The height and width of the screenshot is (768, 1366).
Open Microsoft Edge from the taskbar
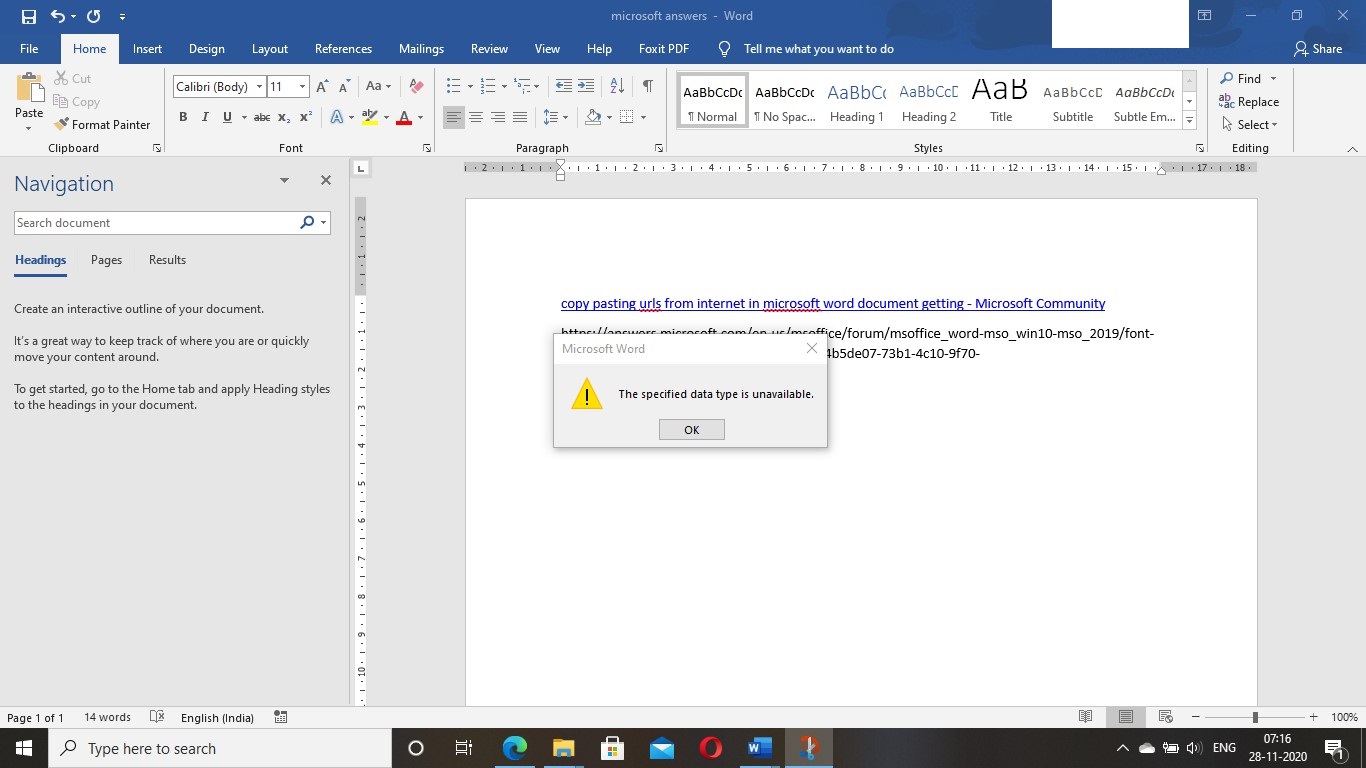pos(514,748)
